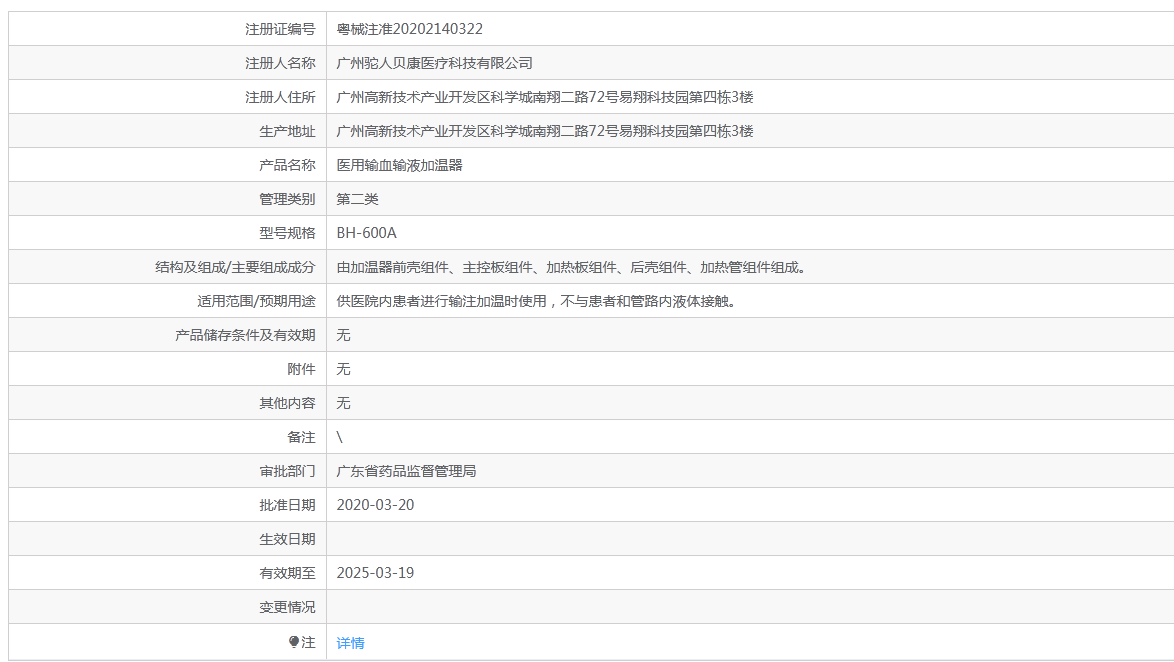Click the address value in 注册人住所 row
Image resolution: width=1174 pixels, height=662 pixels.
click(544, 97)
